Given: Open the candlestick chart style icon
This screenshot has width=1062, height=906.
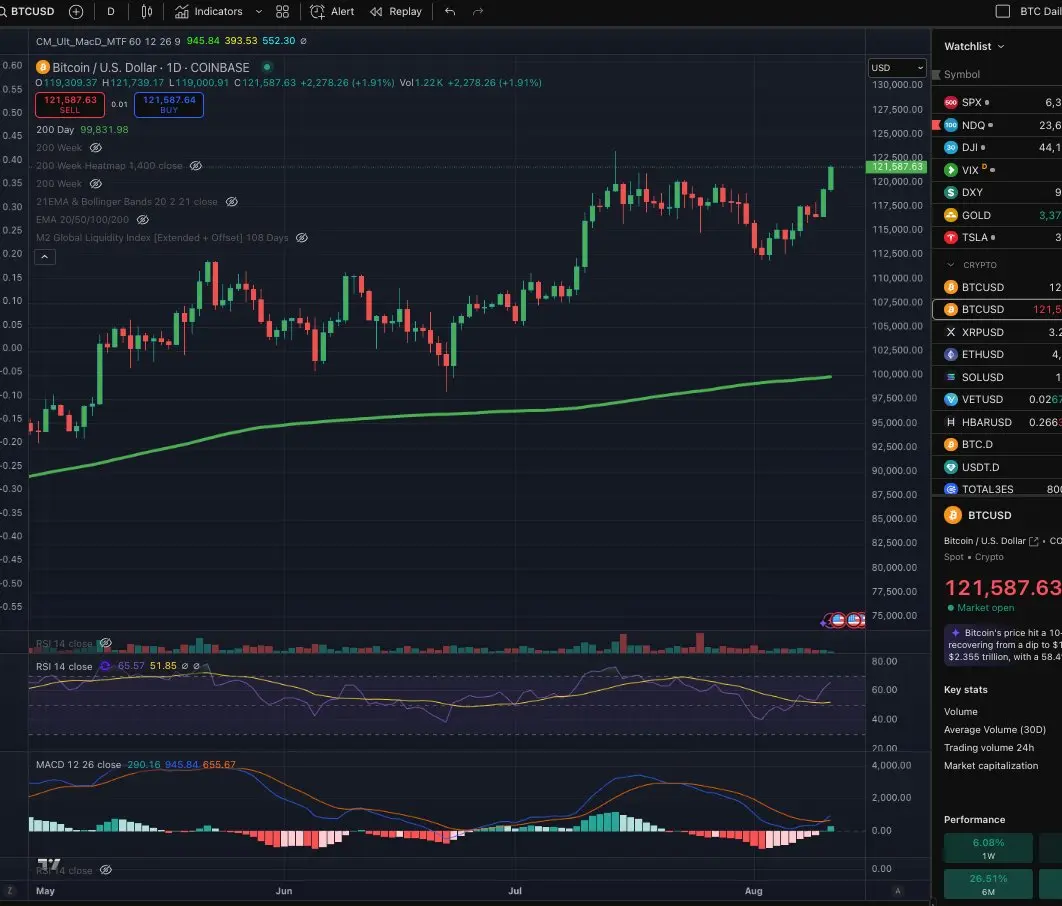Looking at the screenshot, I should pos(146,12).
